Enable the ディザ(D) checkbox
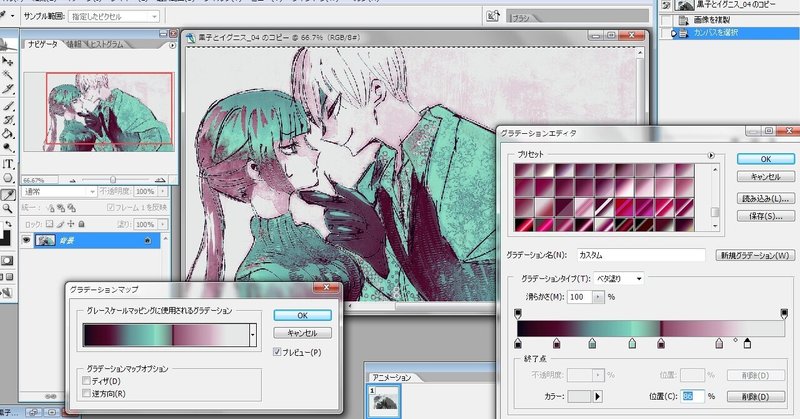Image resolution: width=800 pixels, height=419 pixels. click(x=86, y=381)
